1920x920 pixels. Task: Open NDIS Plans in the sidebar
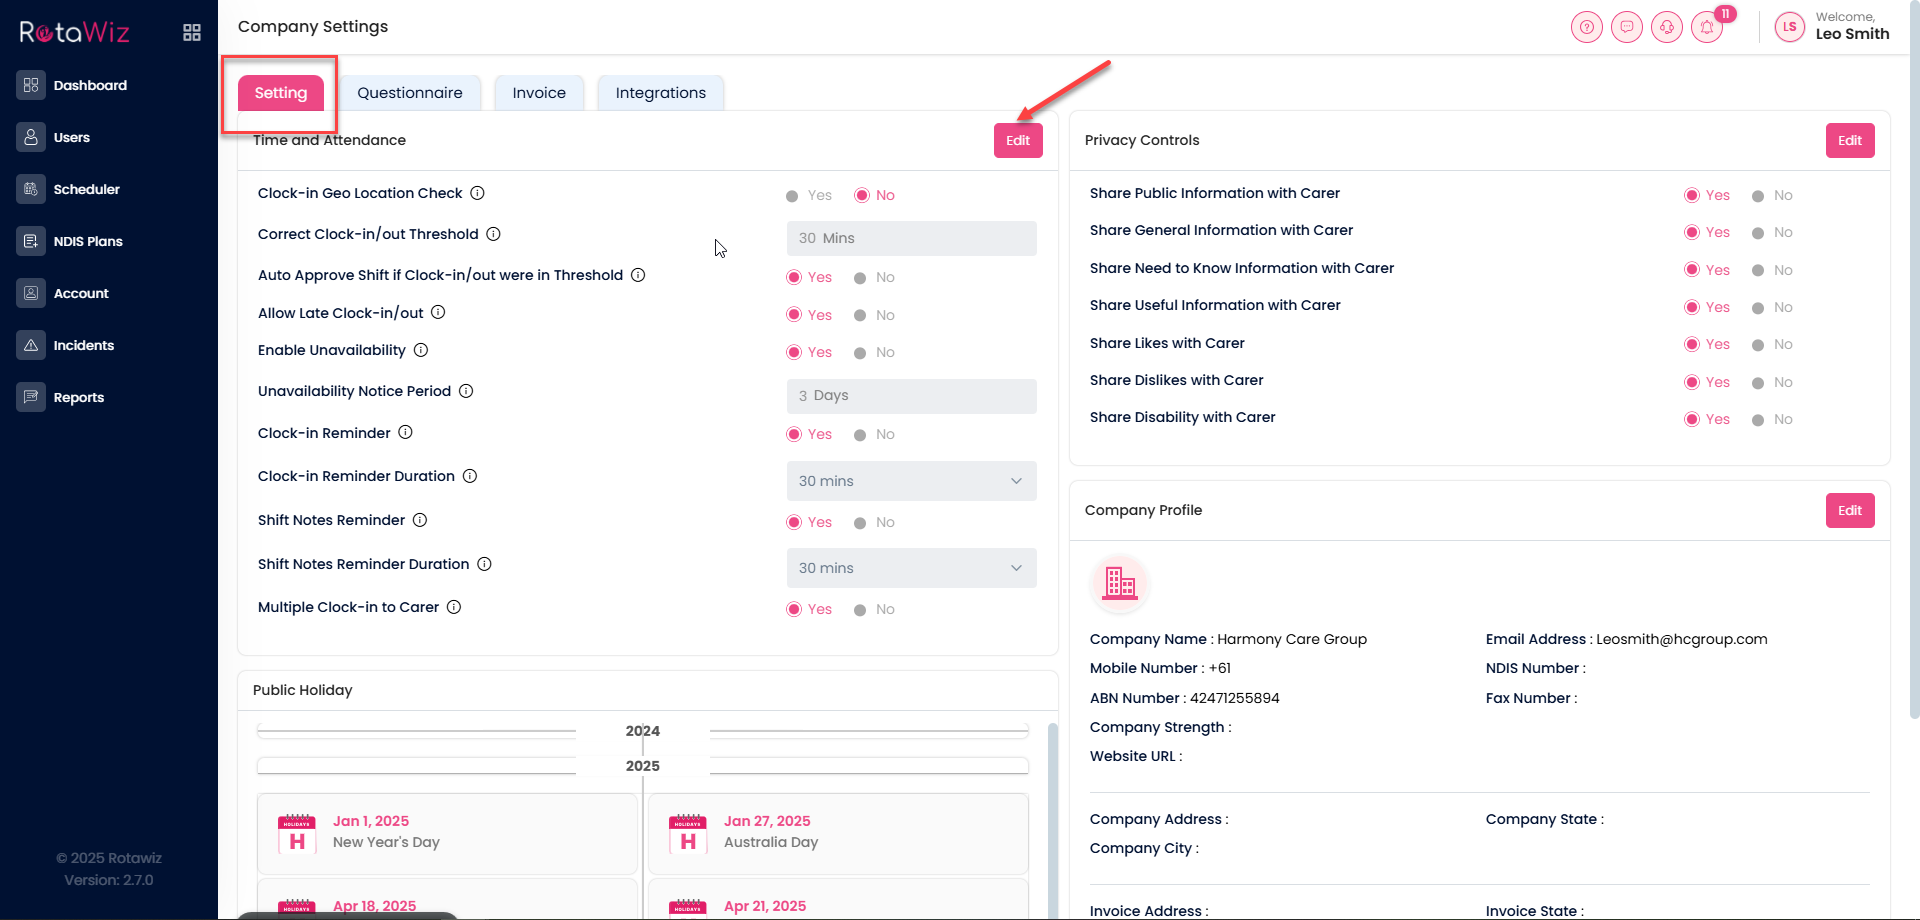pyautogui.click(x=88, y=241)
